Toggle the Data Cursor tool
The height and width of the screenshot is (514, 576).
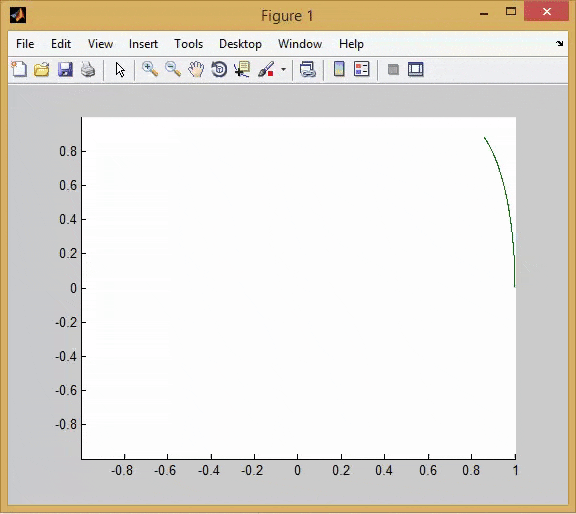coord(242,69)
